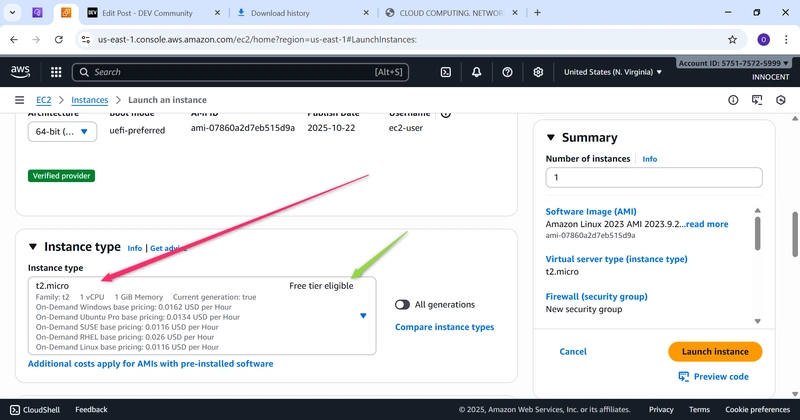The height and width of the screenshot is (420, 800).
Task: Collapse the Summary panel
Action: tap(551, 137)
